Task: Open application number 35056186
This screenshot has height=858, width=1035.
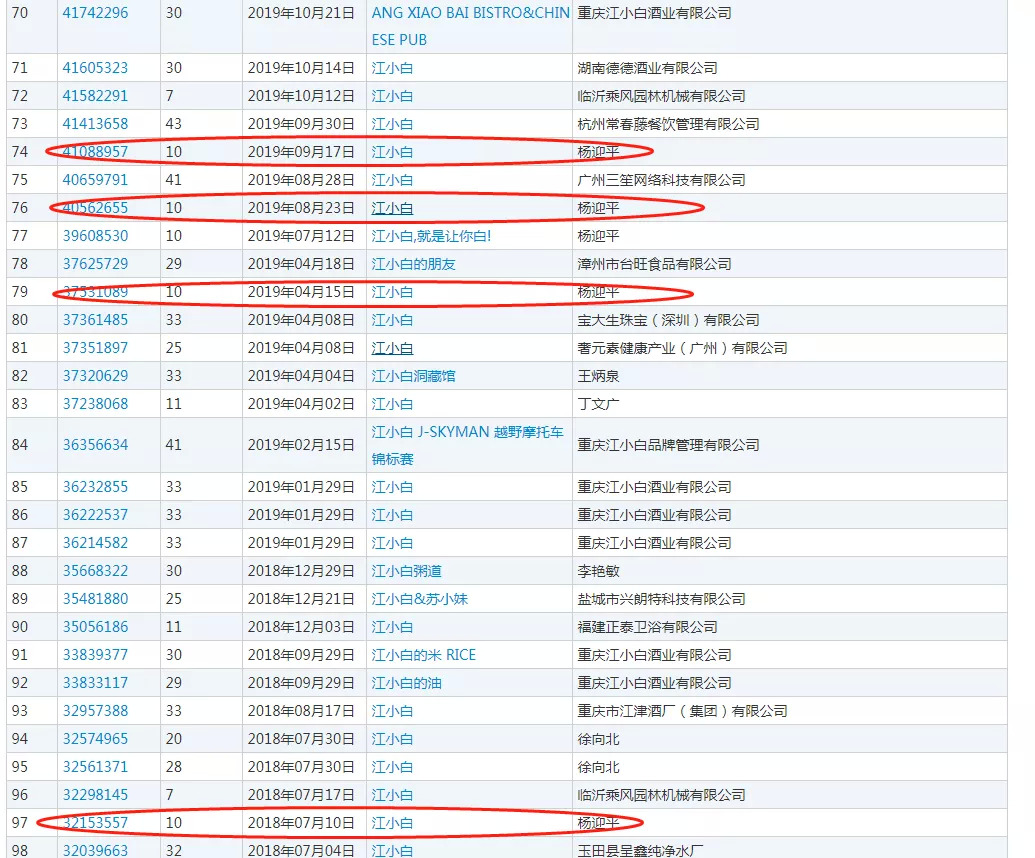Action: pyautogui.click(x=95, y=627)
